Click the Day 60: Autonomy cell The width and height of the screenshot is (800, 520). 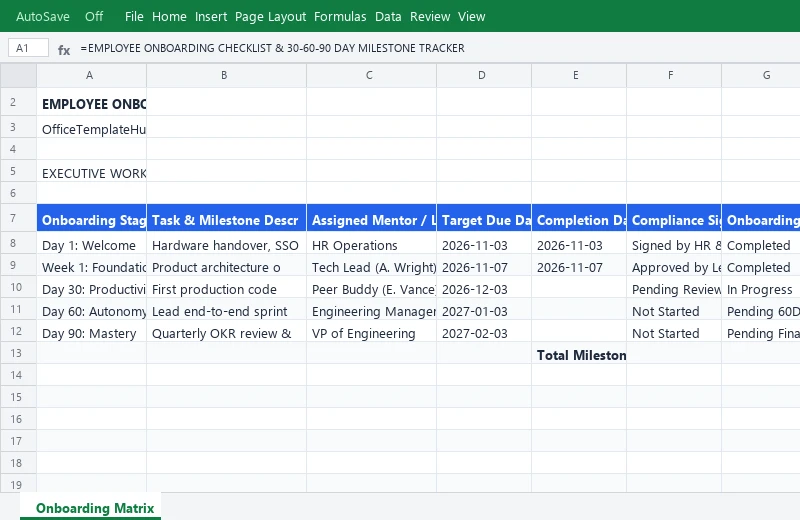point(91,311)
